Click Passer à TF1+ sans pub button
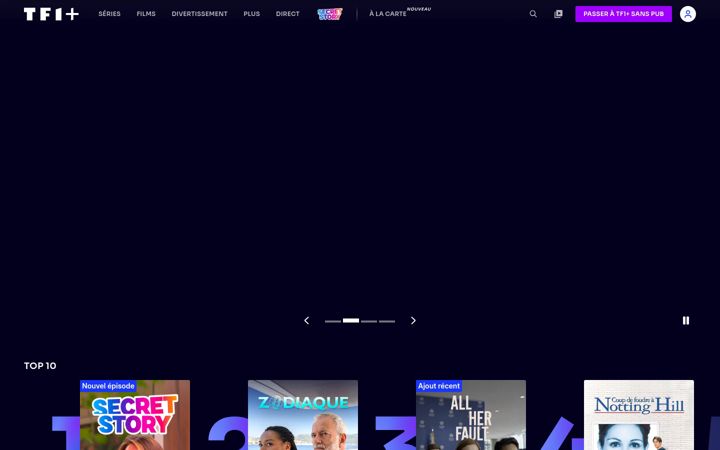The width and height of the screenshot is (720, 450). pos(624,14)
